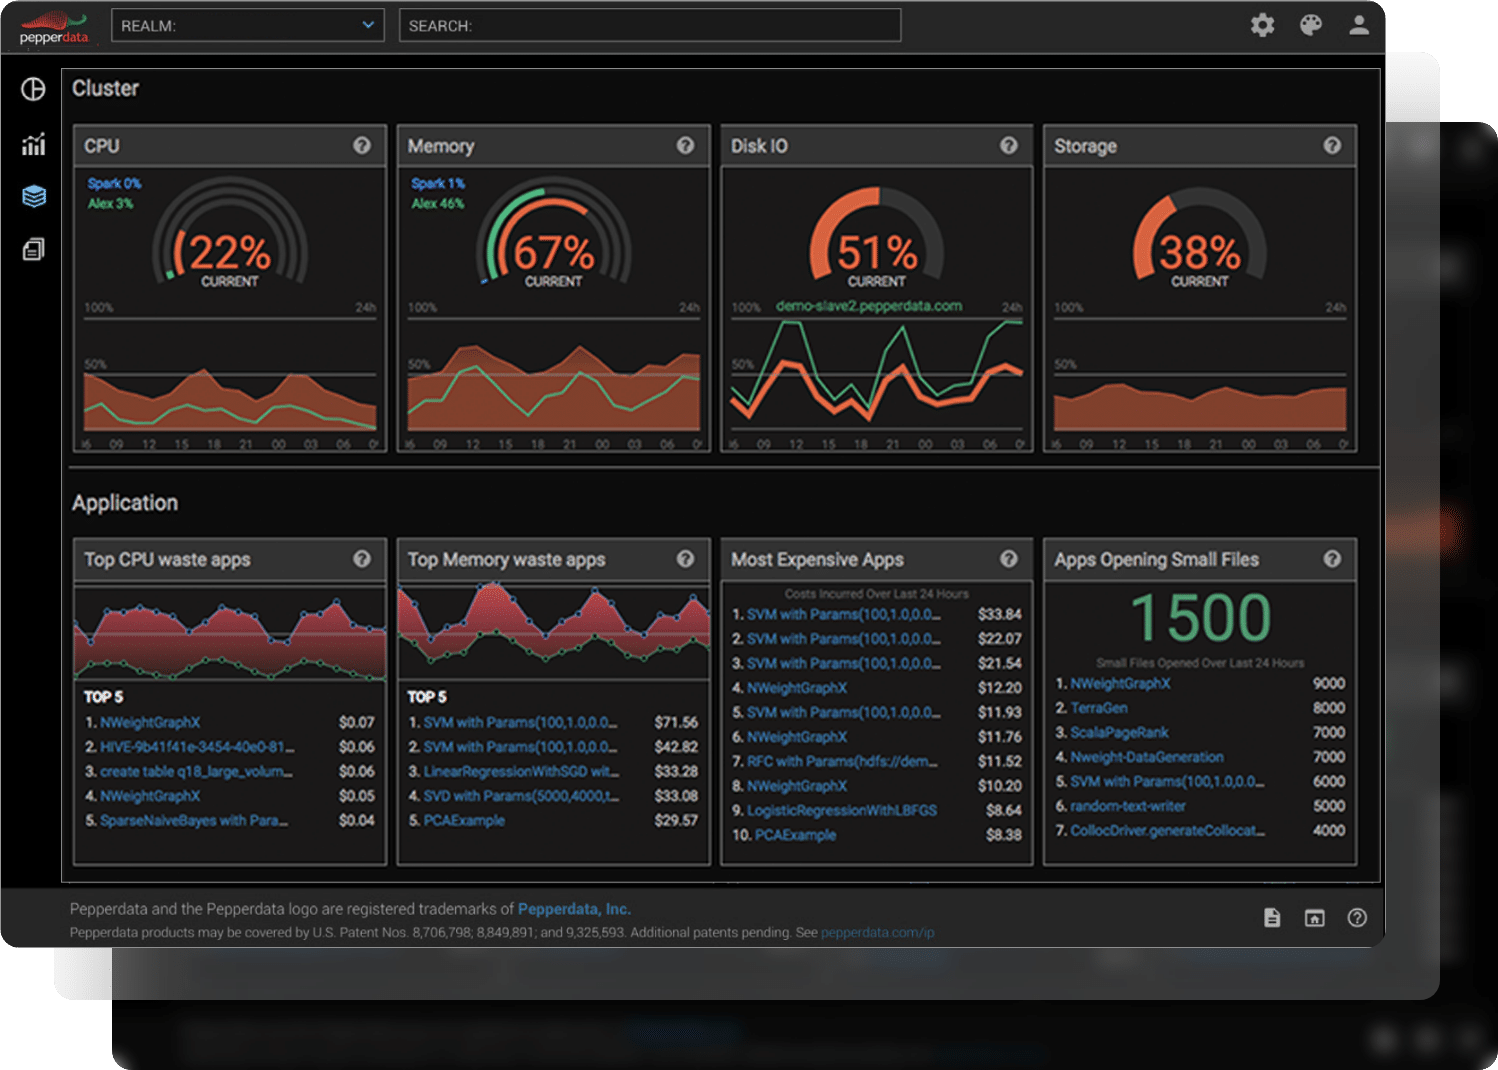This screenshot has height=1070, width=1498.
Task: Open the bar chart sidebar icon
Action: [33, 144]
